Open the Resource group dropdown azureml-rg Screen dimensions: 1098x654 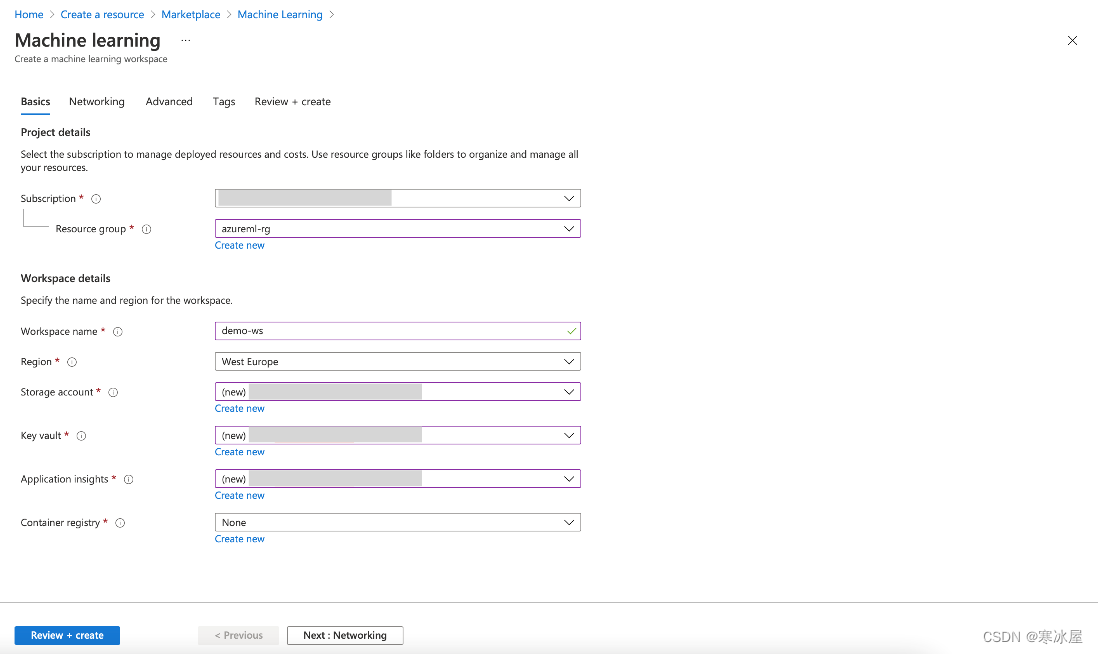click(x=398, y=228)
